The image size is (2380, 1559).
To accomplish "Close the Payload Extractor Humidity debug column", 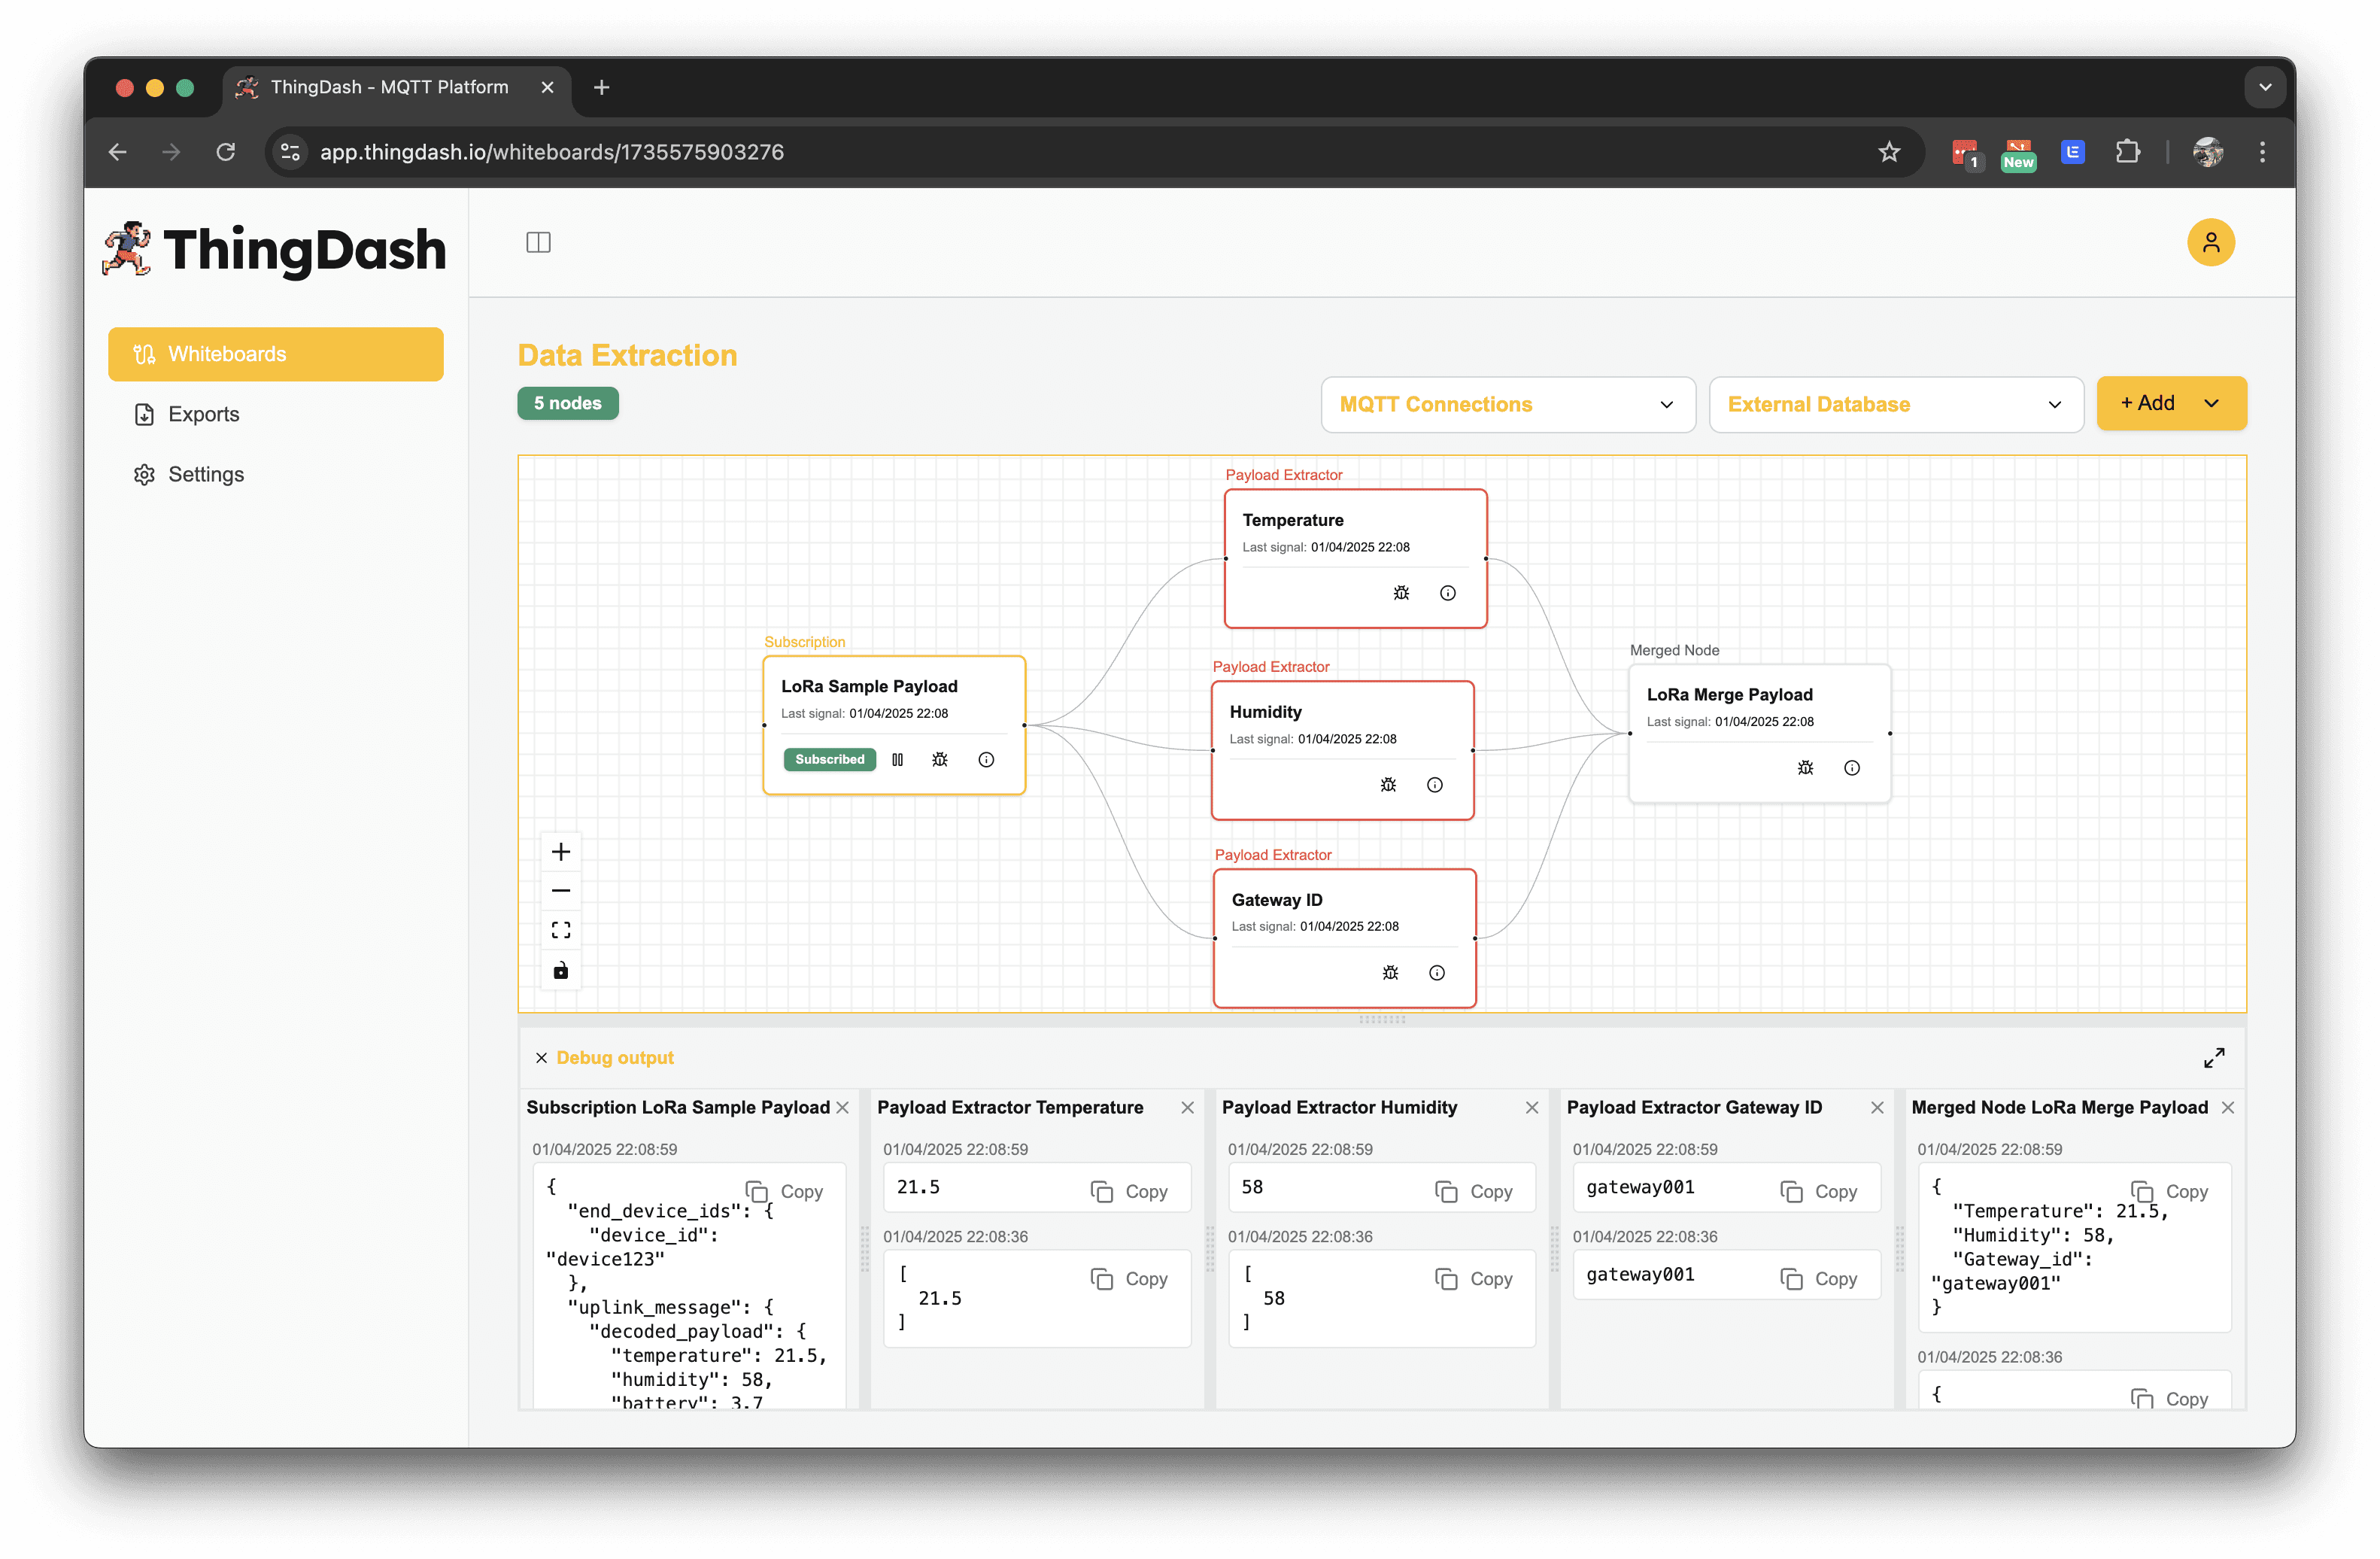I will pos(1531,1108).
